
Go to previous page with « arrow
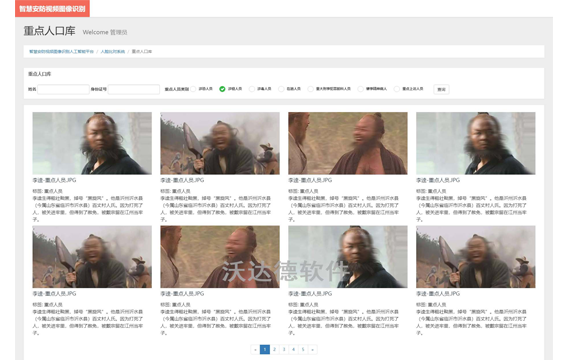[256, 349]
